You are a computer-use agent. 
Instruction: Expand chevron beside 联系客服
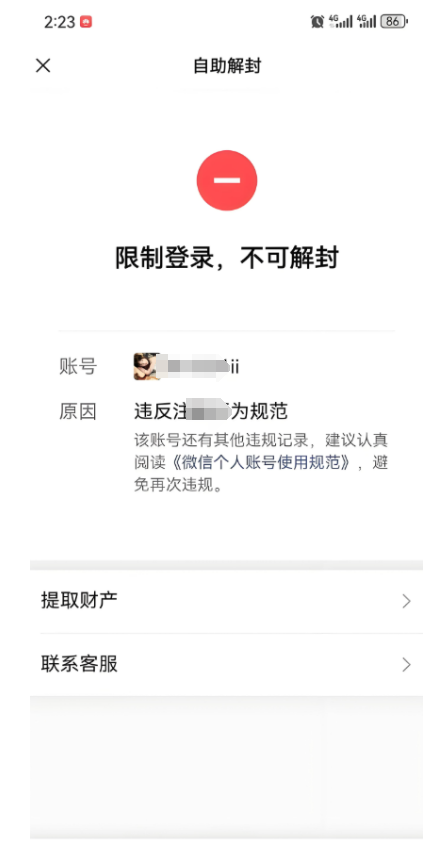point(406,664)
